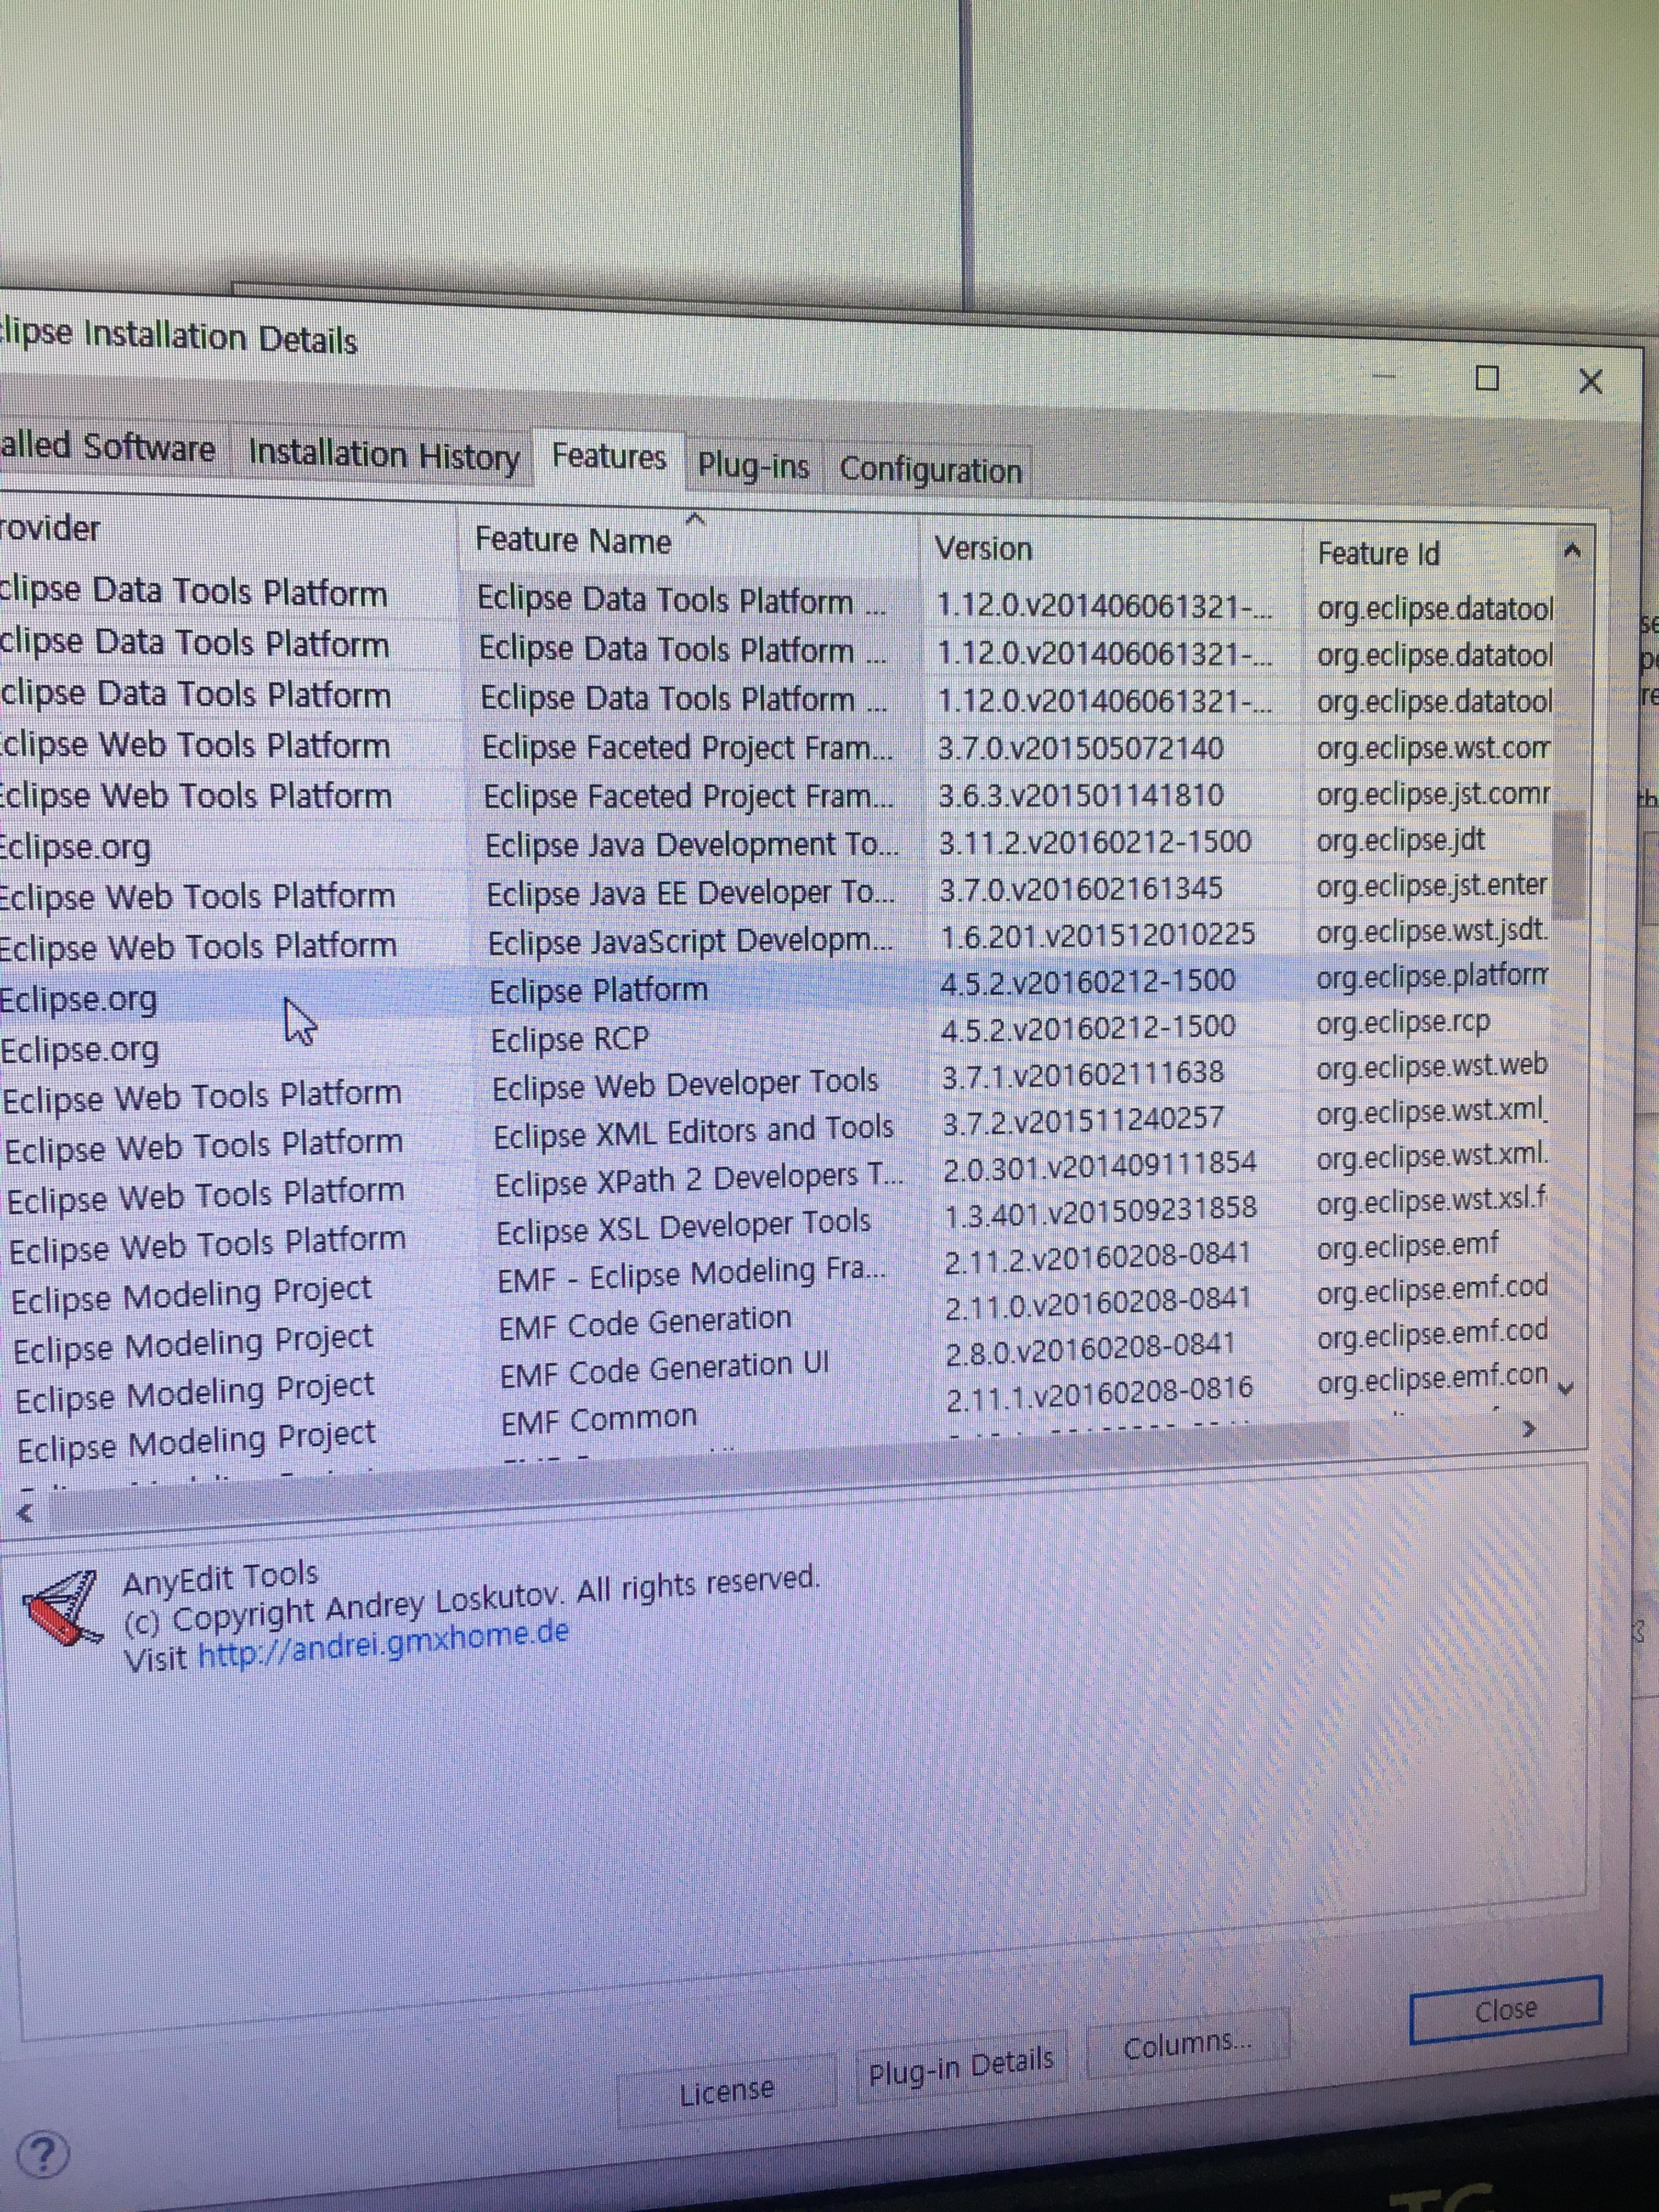Open the Configuration tab
The width and height of the screenshot is (1659, 2212).
point(930,470)
